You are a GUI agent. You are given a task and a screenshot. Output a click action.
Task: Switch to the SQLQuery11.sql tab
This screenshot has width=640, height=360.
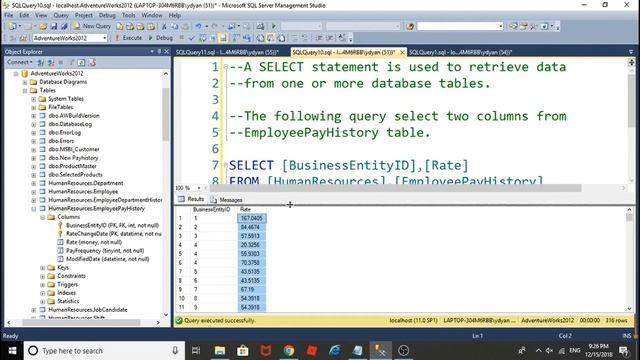coord(227,52)
